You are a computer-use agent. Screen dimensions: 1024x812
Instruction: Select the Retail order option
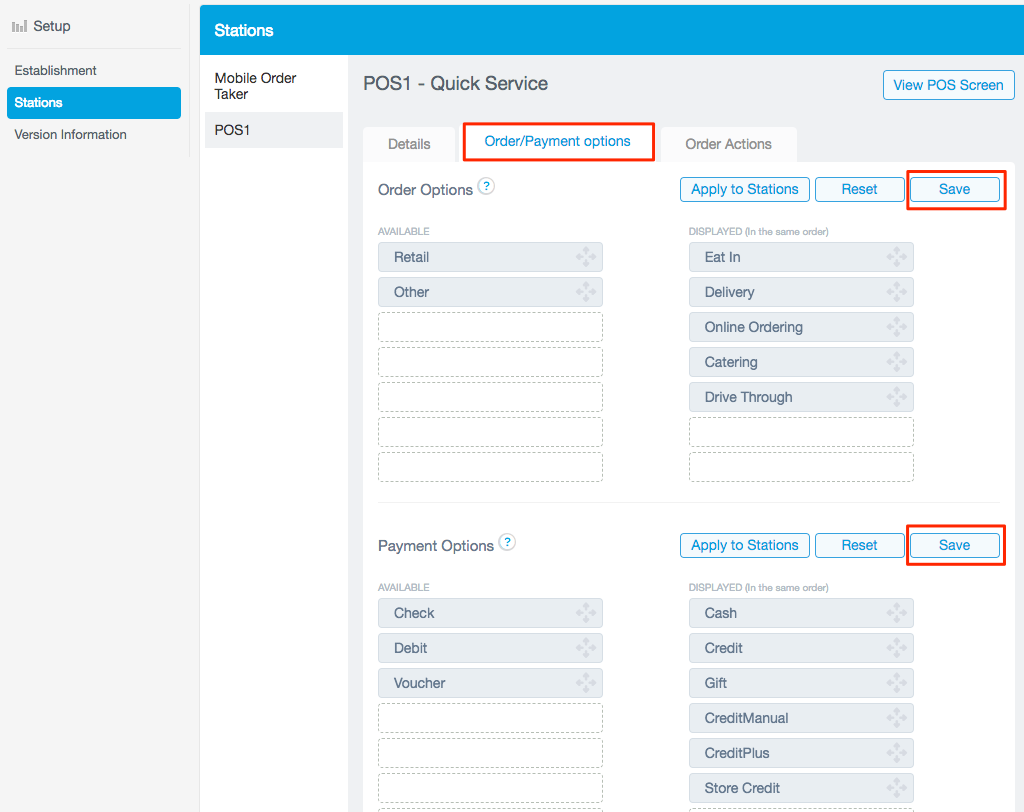(490, 257)
